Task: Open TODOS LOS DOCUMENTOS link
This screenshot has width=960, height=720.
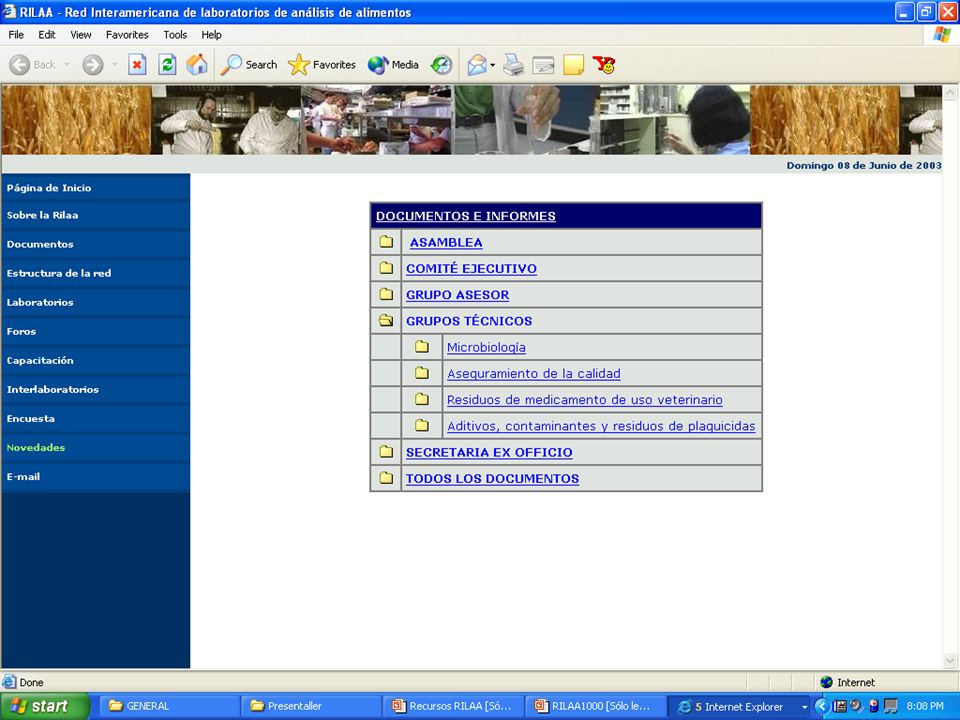Action: pyautogui.click(x=492, y=479)
